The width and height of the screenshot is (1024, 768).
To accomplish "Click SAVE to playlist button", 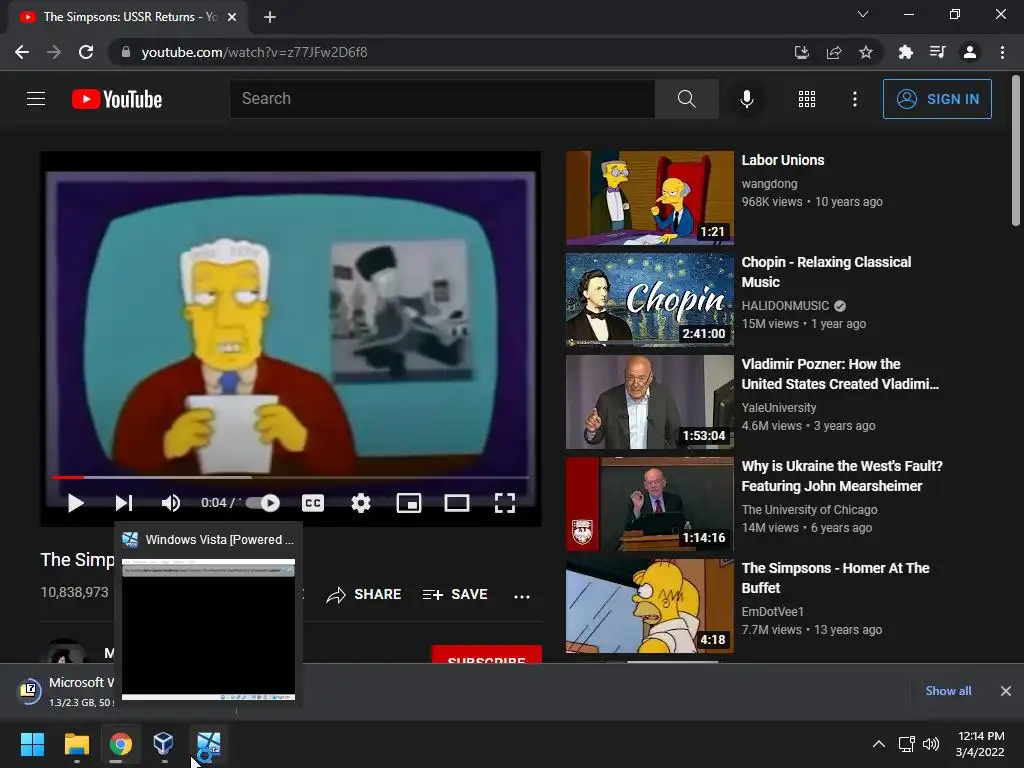I will tap(455, 594).
